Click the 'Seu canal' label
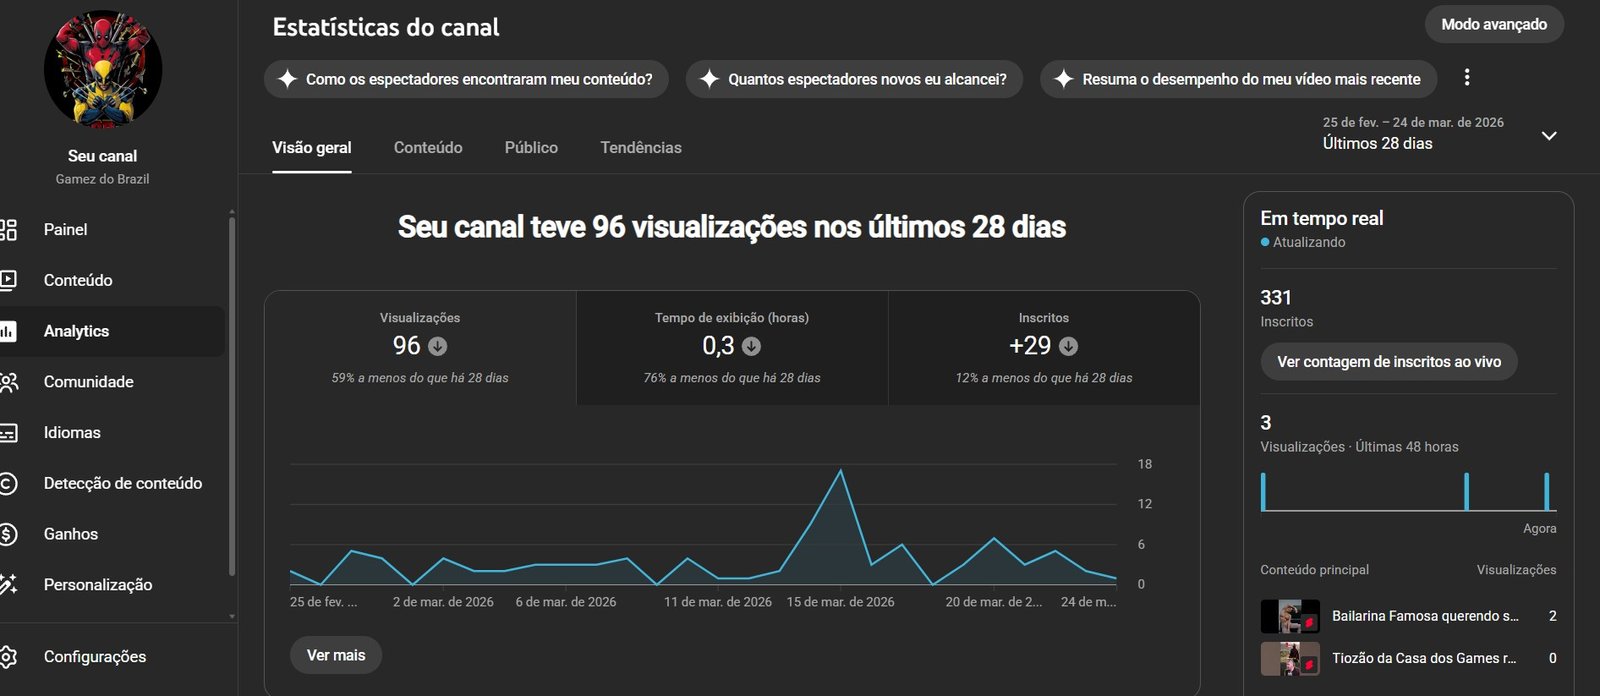Screen dimensions: 1600x696 coord(102,156)
